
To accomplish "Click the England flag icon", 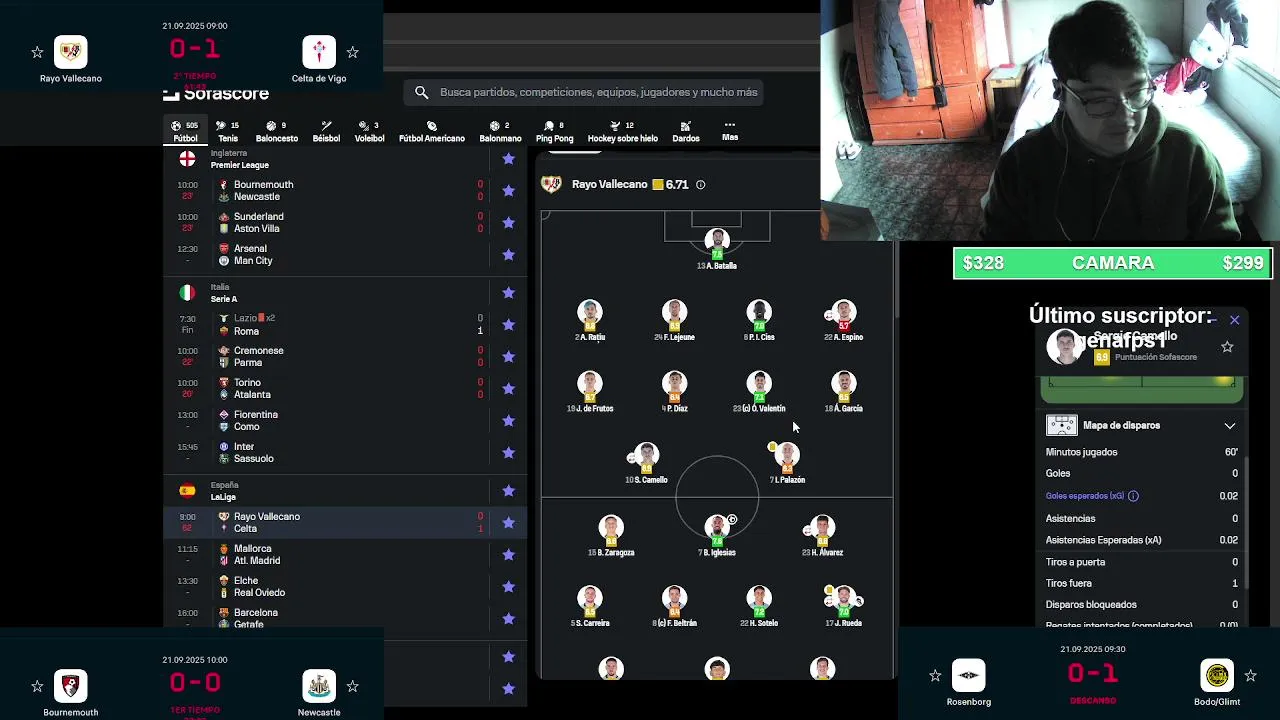I will [187, 159].
